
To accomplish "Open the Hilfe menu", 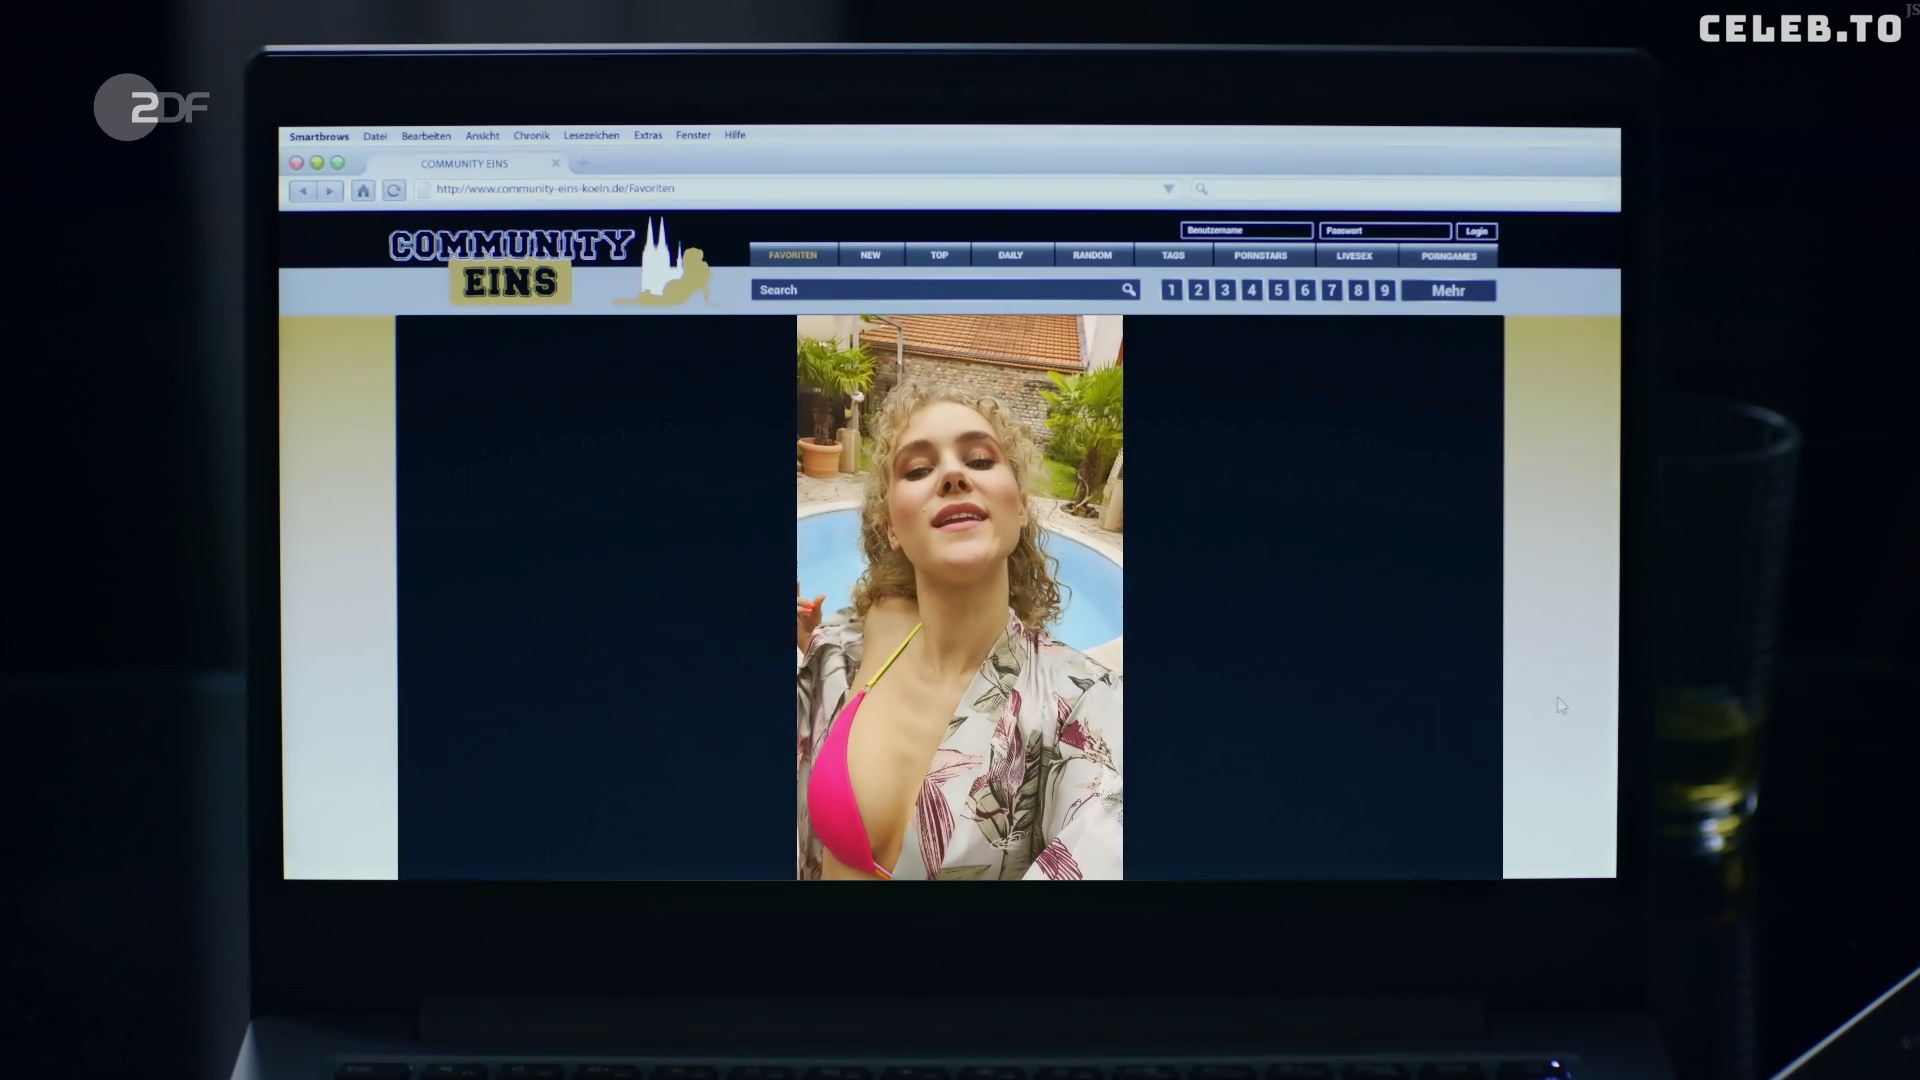I will click(735, 135).
